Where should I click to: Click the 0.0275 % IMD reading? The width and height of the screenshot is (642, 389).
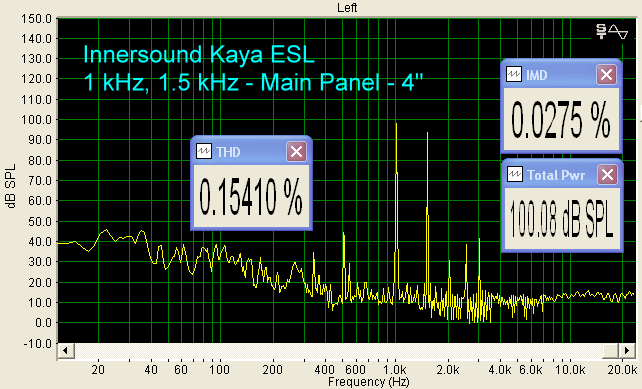coord(561,120)
